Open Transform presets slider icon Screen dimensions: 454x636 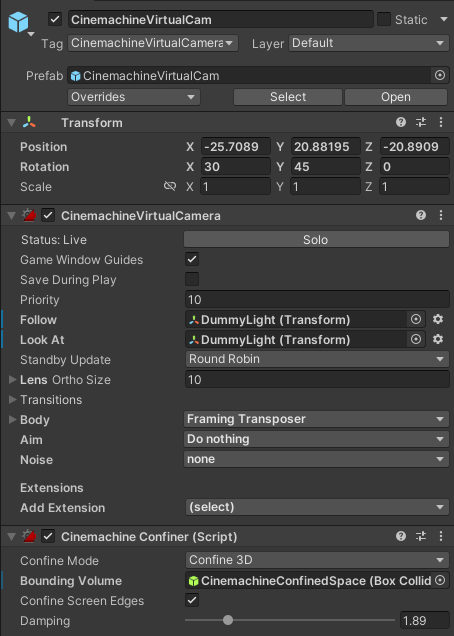pyautogui.click(x=421, y=122)
